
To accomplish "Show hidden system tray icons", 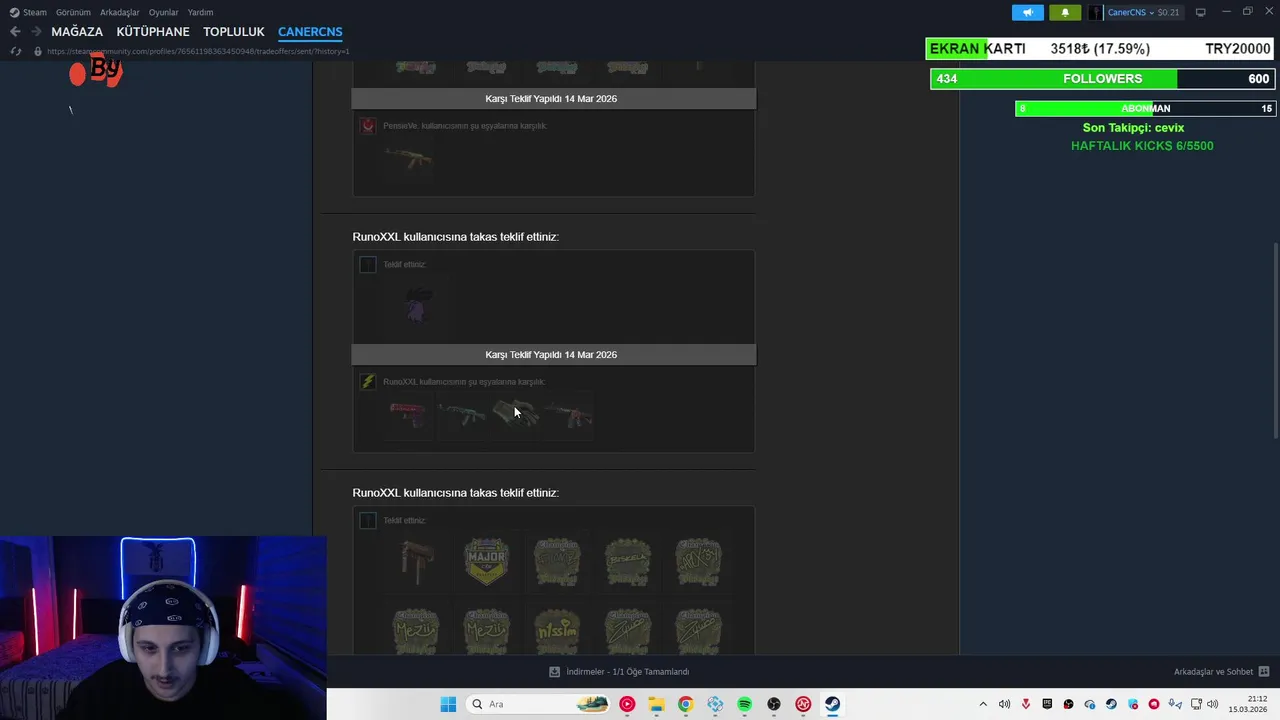I will pos(983,704).
